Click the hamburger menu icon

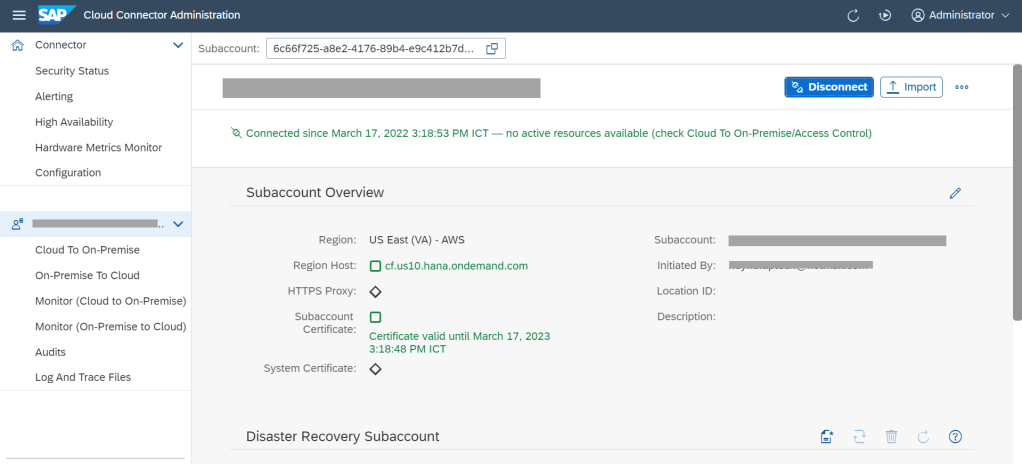click(19, 15)
